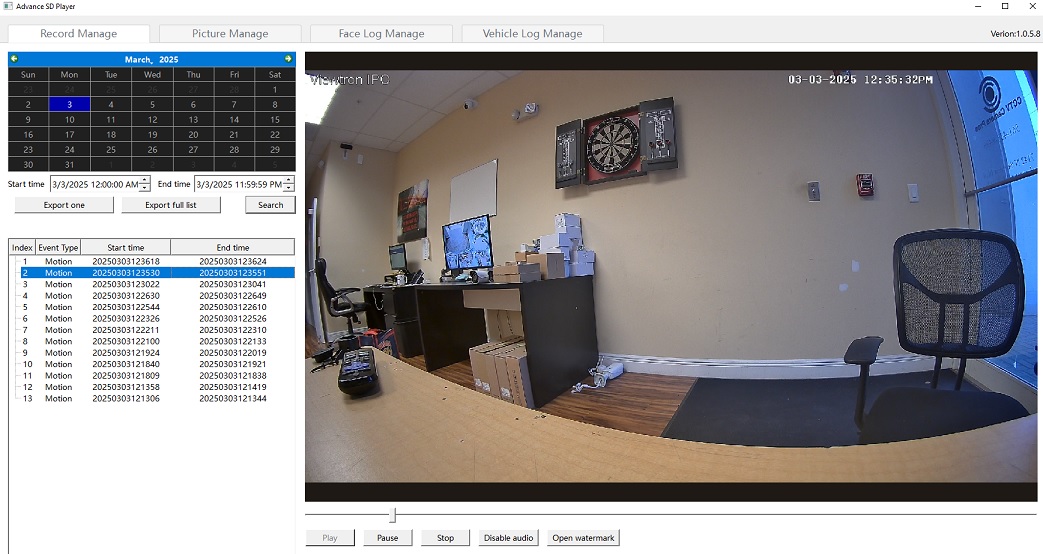Click the Advance SD Player app icon
Image resolution: width=1043 pixels, height=554 pixels.
pyautogui.click(x=8, y=6)
